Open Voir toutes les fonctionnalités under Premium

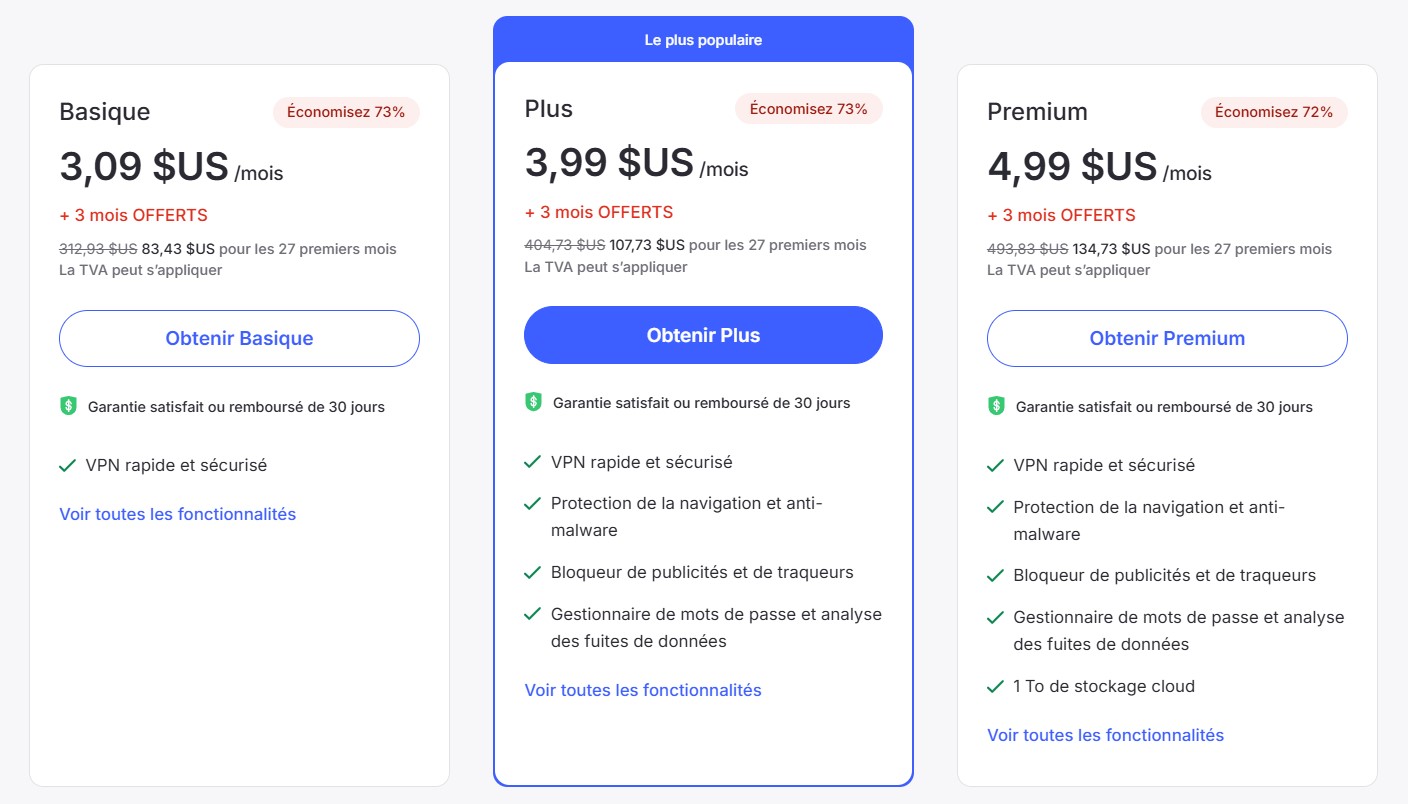[1105, 735]
